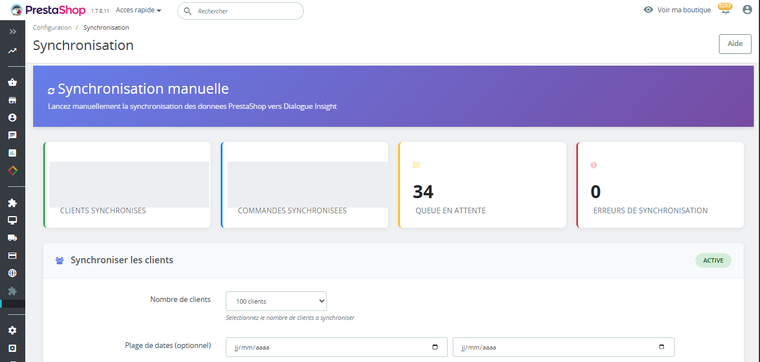Open the dashboard trending-up sidebar icon

coord(13,50)
